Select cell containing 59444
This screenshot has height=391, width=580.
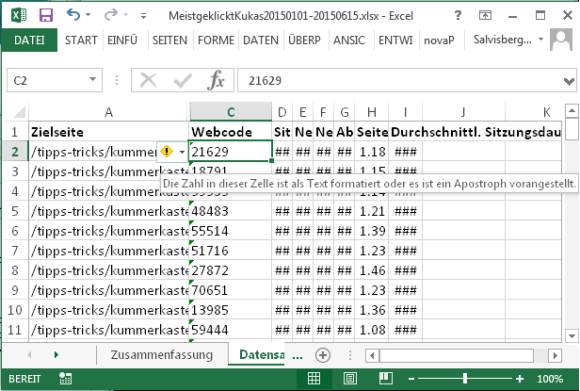click(231, 330)
